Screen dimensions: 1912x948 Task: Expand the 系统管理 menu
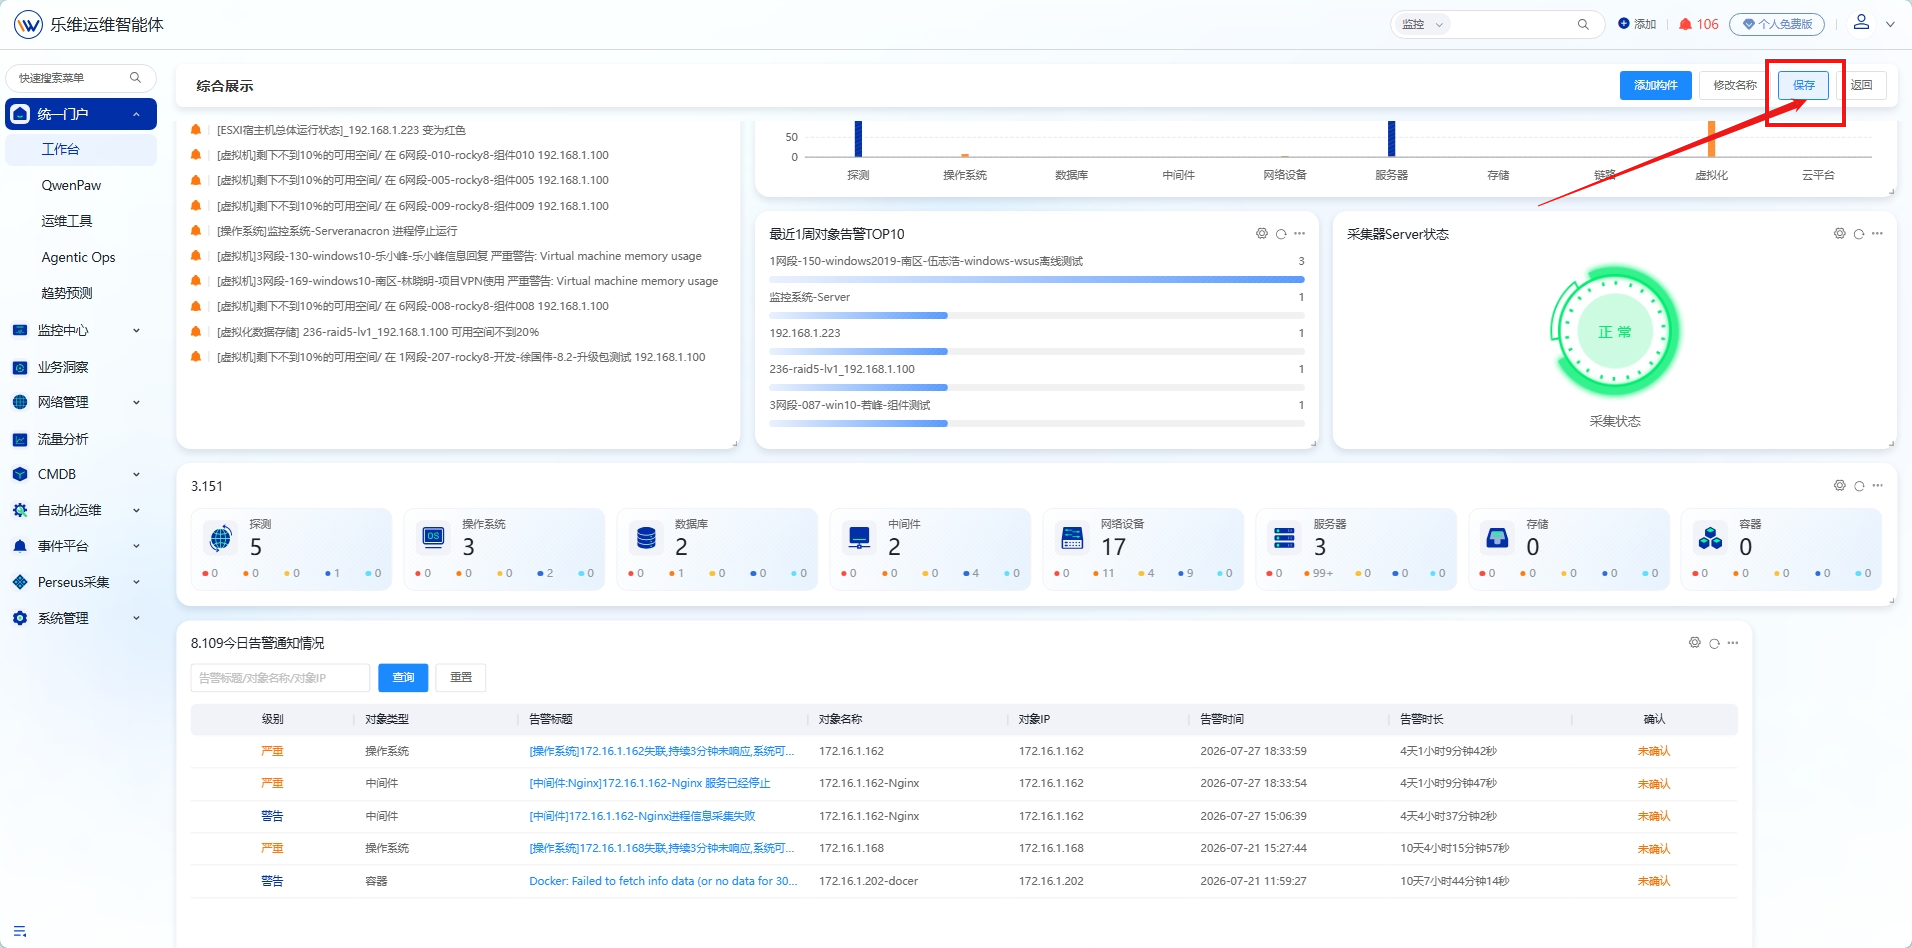tap(136, 618)
